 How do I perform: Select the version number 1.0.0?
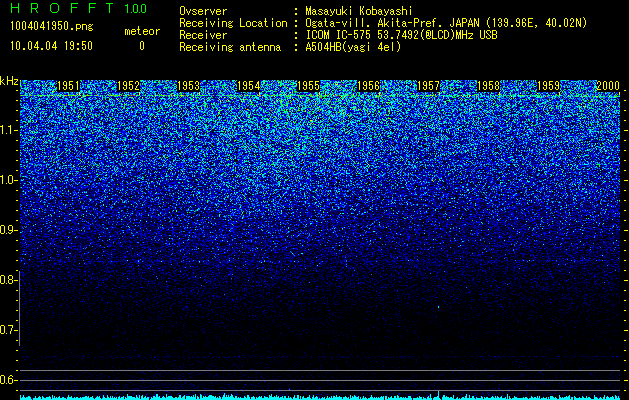(x=136, y=9)
